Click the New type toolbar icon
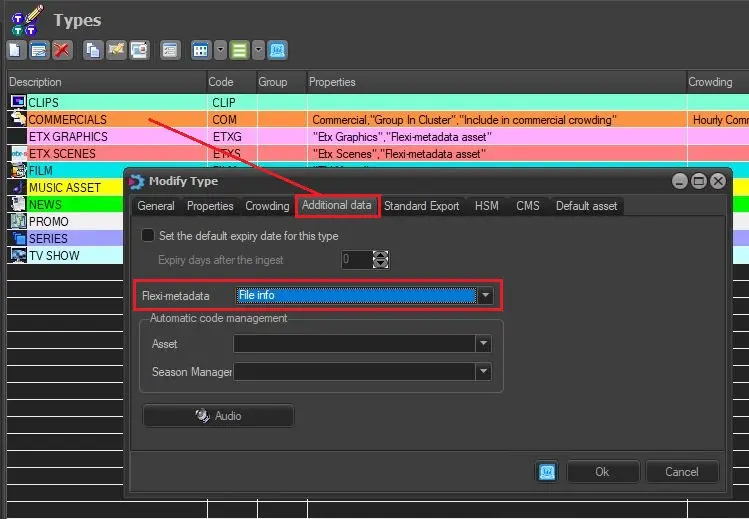The width and height of the screenshot is (749, 519). tap(15, 49)
